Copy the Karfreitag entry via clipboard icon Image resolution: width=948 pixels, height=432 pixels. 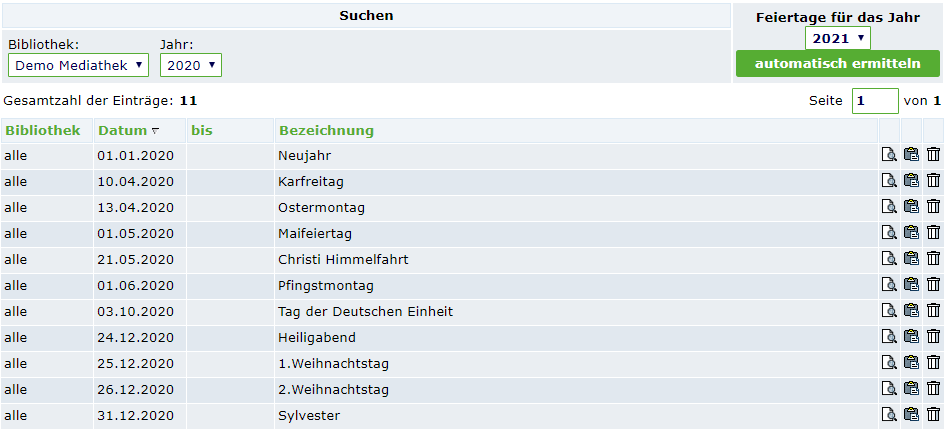point(911,181)
